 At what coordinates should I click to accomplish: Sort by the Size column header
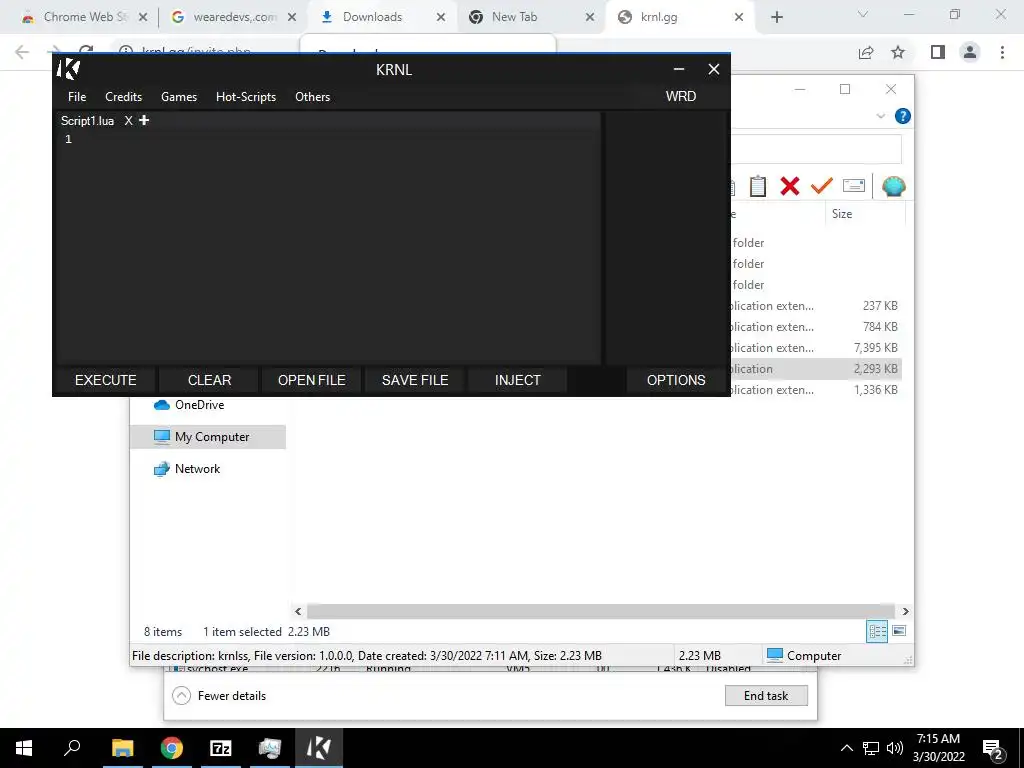(865, 214)
